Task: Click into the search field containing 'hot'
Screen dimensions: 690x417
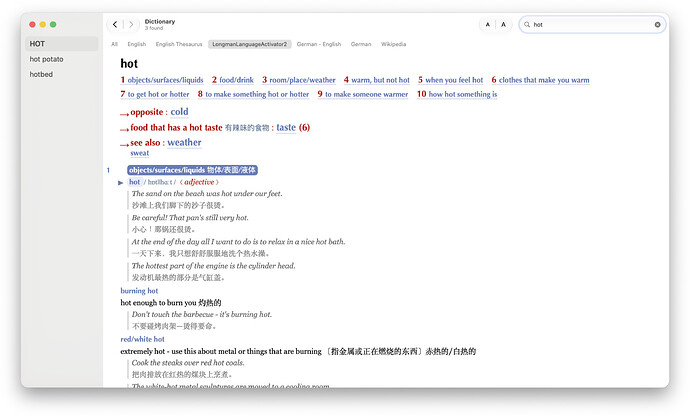Action: coord(592,25)
